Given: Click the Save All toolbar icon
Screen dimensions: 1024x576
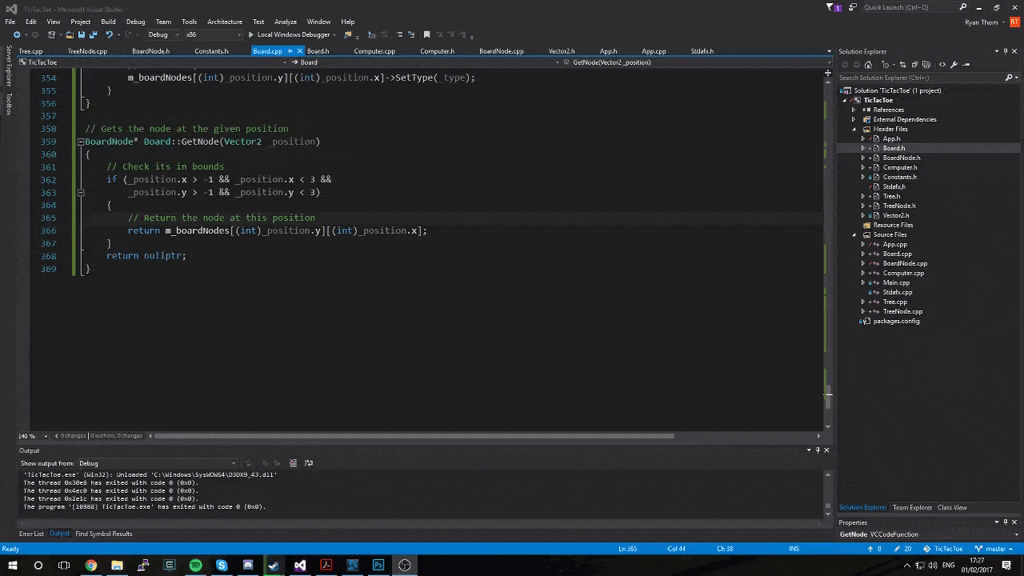Looking at the screenshot, I should (x=92, y=35).
